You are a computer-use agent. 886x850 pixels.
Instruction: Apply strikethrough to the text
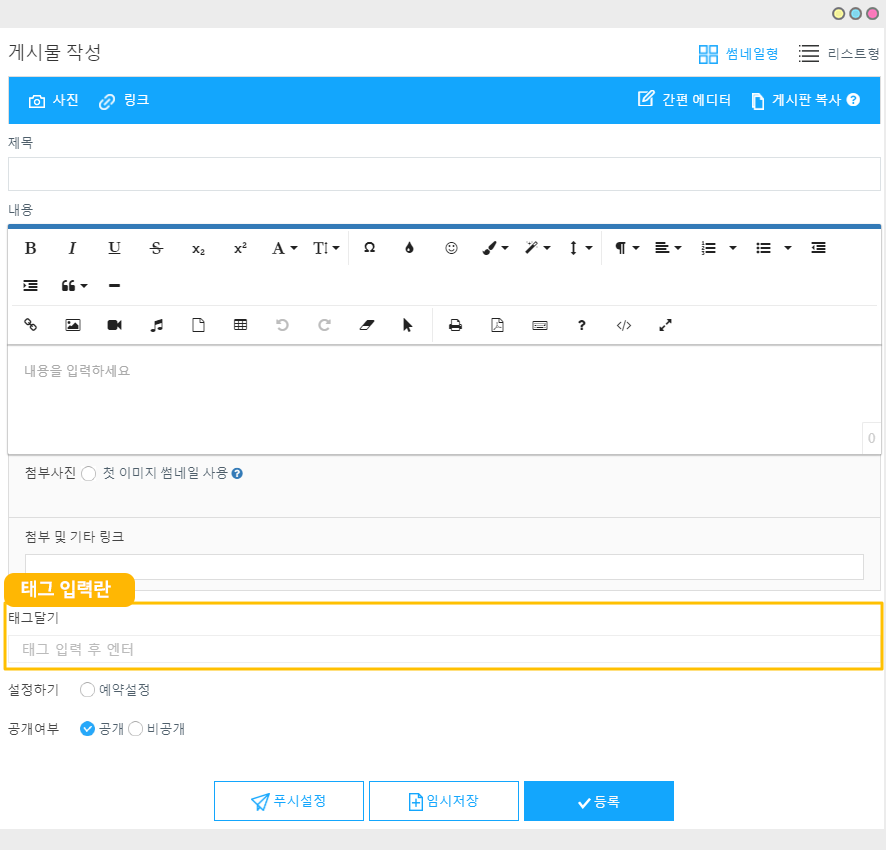(156, 248)
